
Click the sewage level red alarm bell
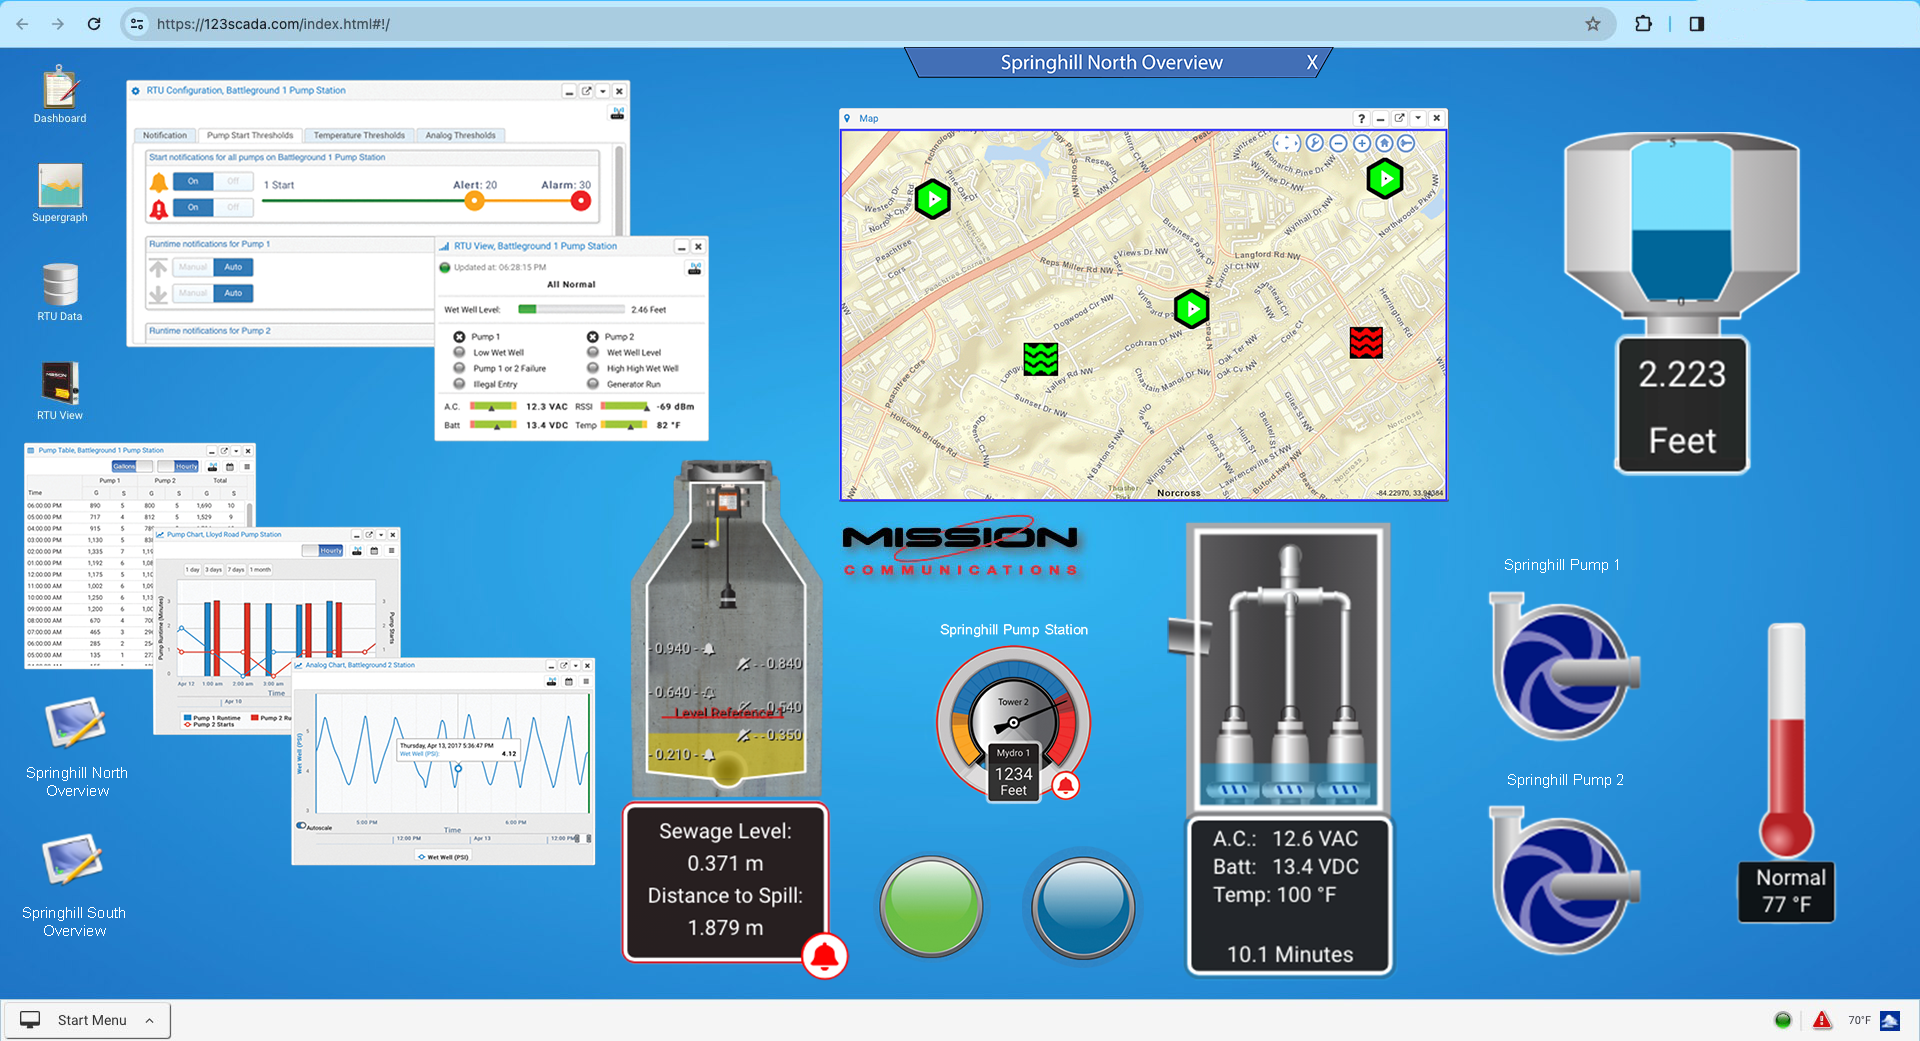(824, 956)
